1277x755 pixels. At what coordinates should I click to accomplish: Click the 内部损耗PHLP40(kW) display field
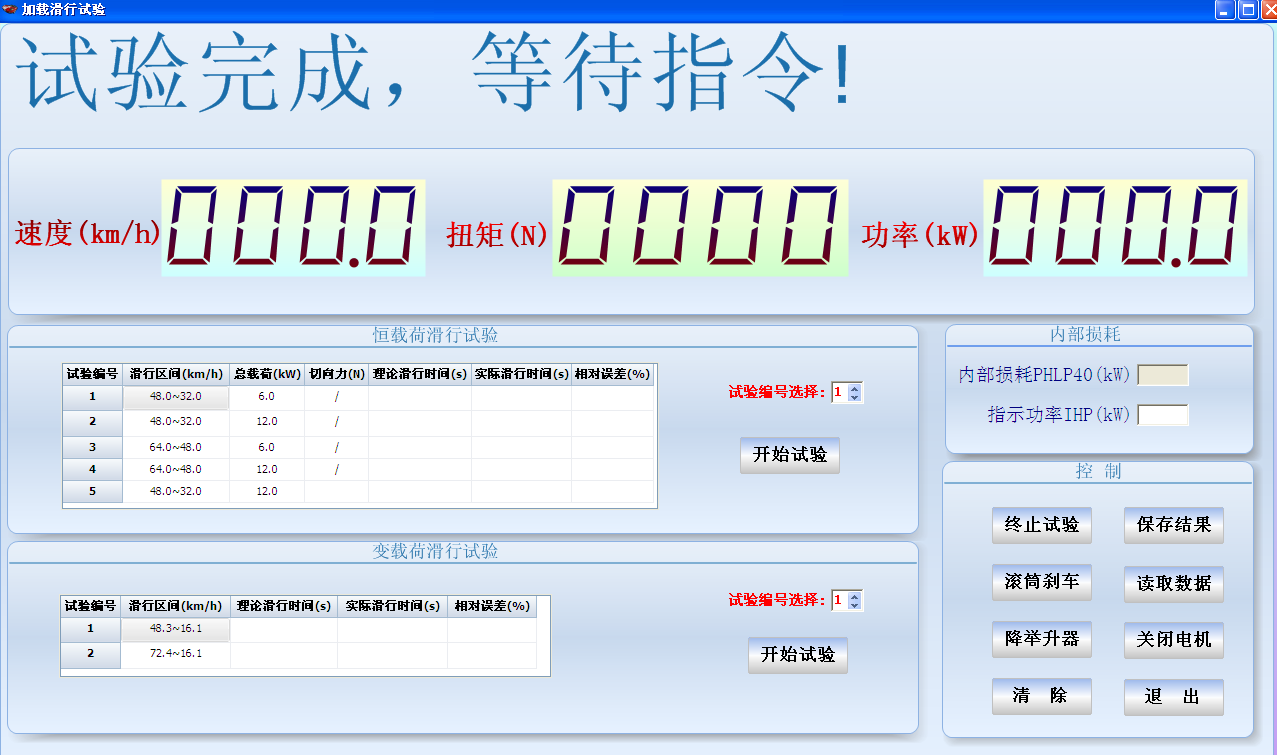pos(1164,375)
